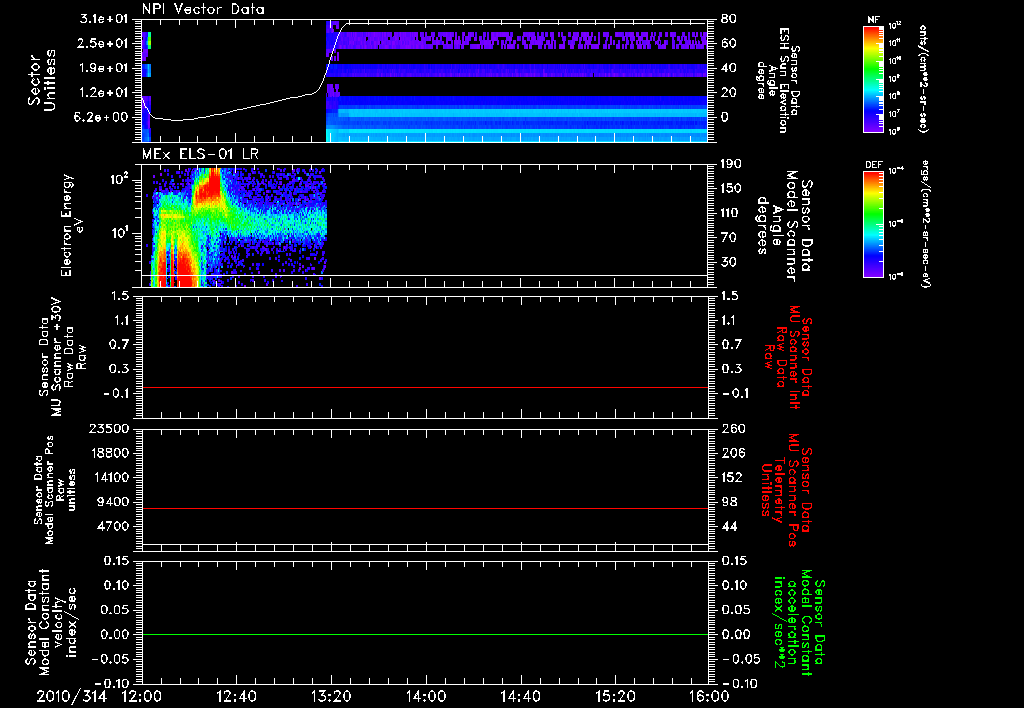
Task: Click the 260 telemetry tick label
Action: tap(731, 428)
